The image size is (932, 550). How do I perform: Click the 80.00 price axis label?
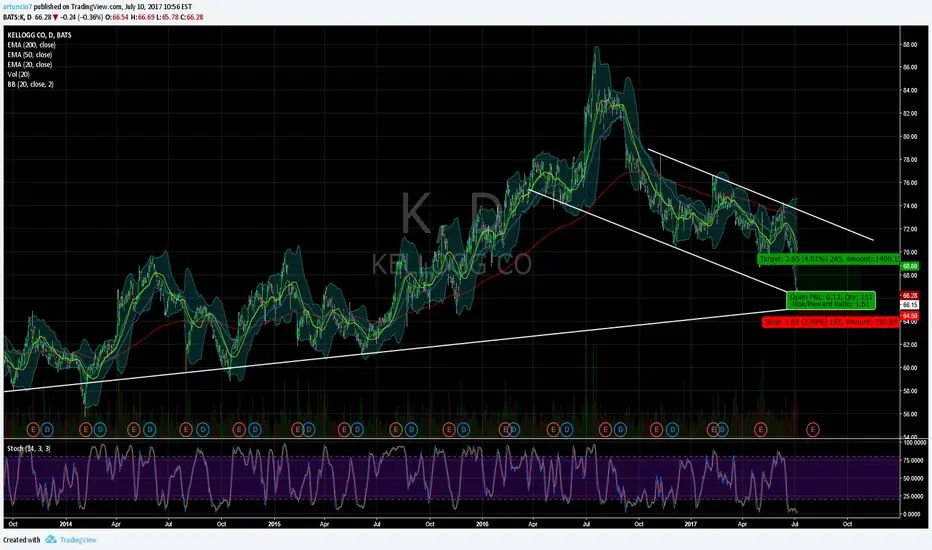[910, 137]
